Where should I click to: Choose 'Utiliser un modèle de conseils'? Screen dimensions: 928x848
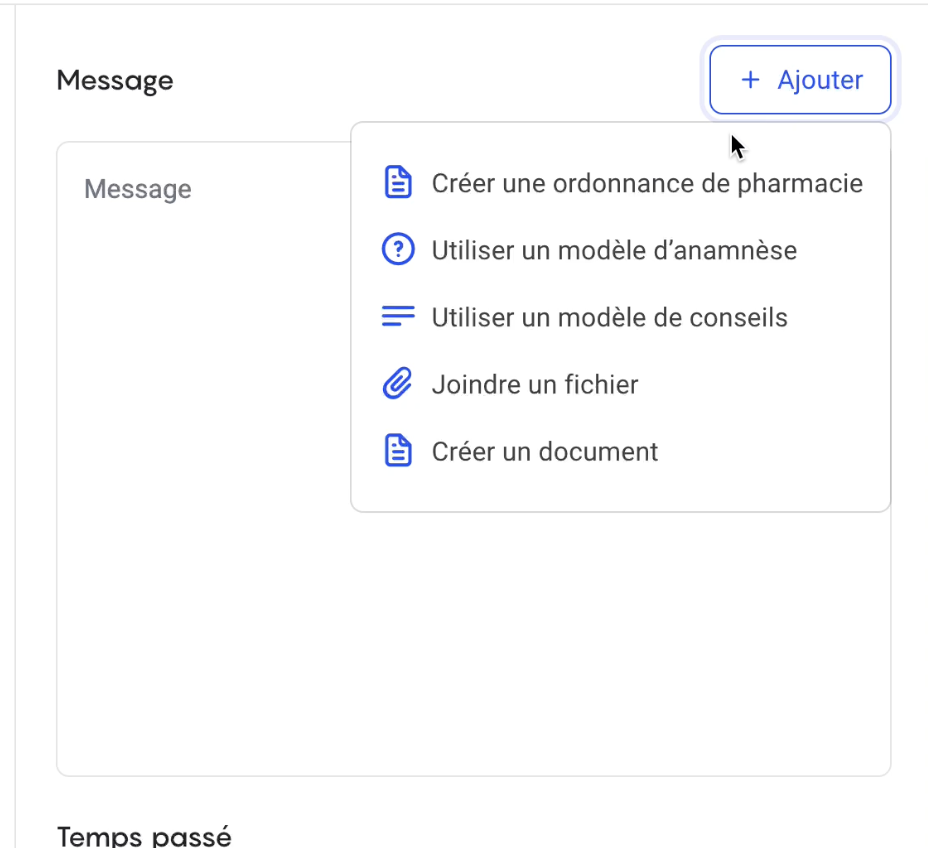click(609, 317)
